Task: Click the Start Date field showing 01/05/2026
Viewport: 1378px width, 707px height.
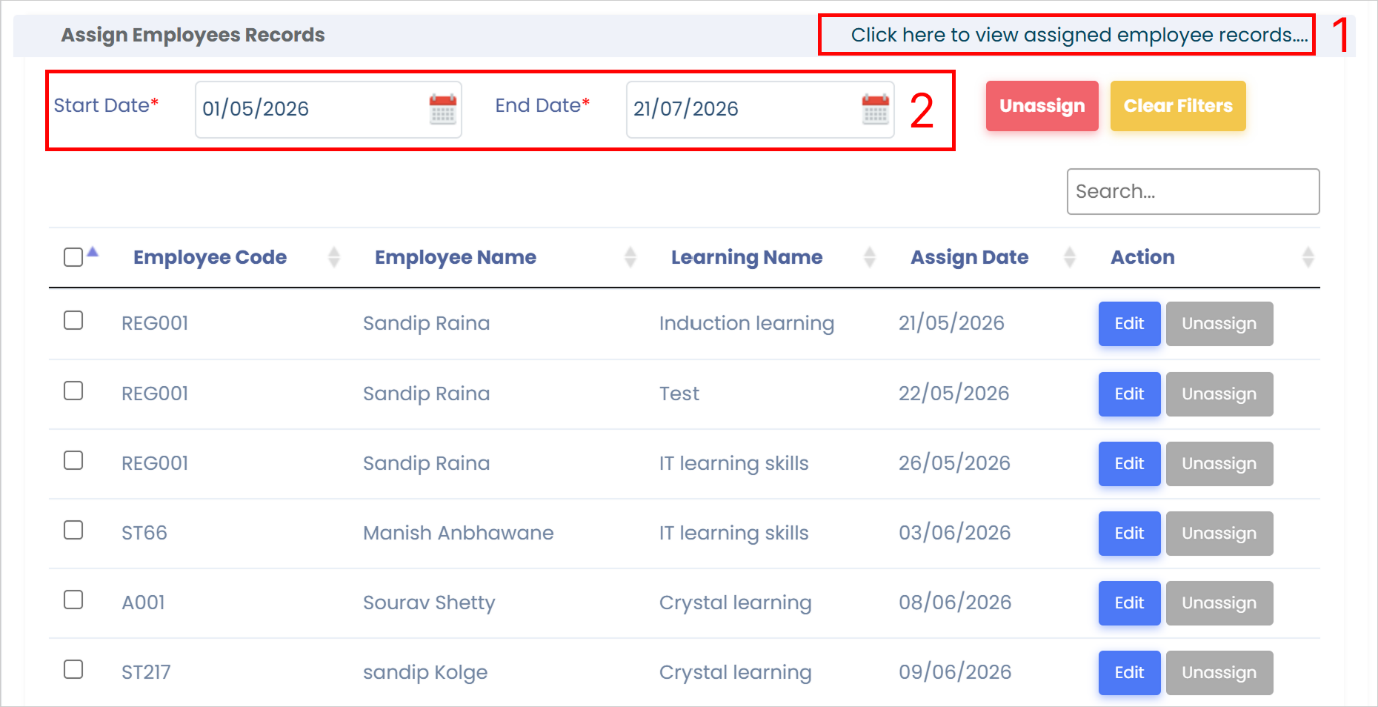Action: [x=328, y=109]
